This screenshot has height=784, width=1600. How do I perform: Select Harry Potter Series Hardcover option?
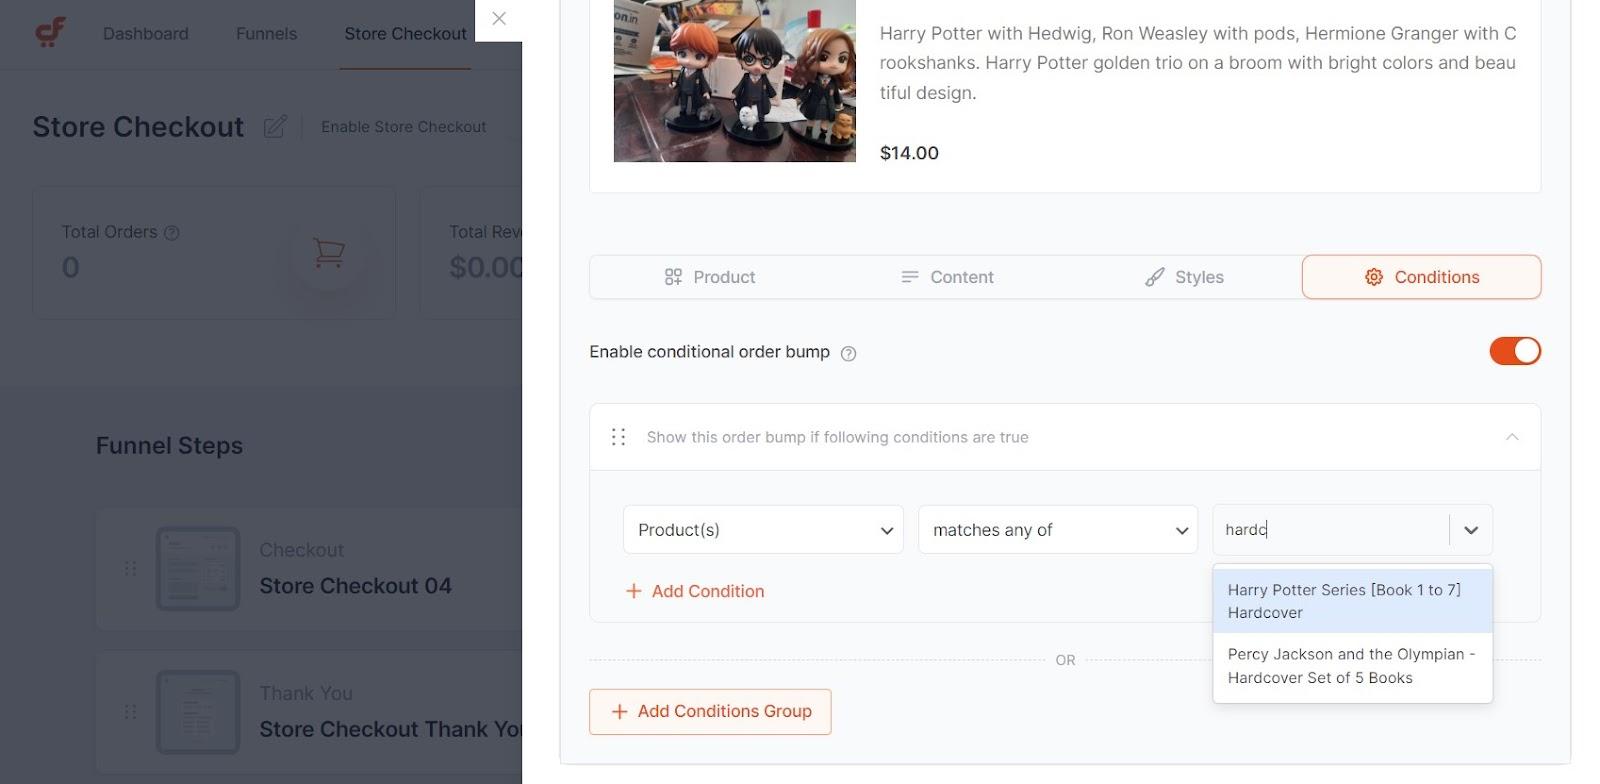(x=1352, y=601)
